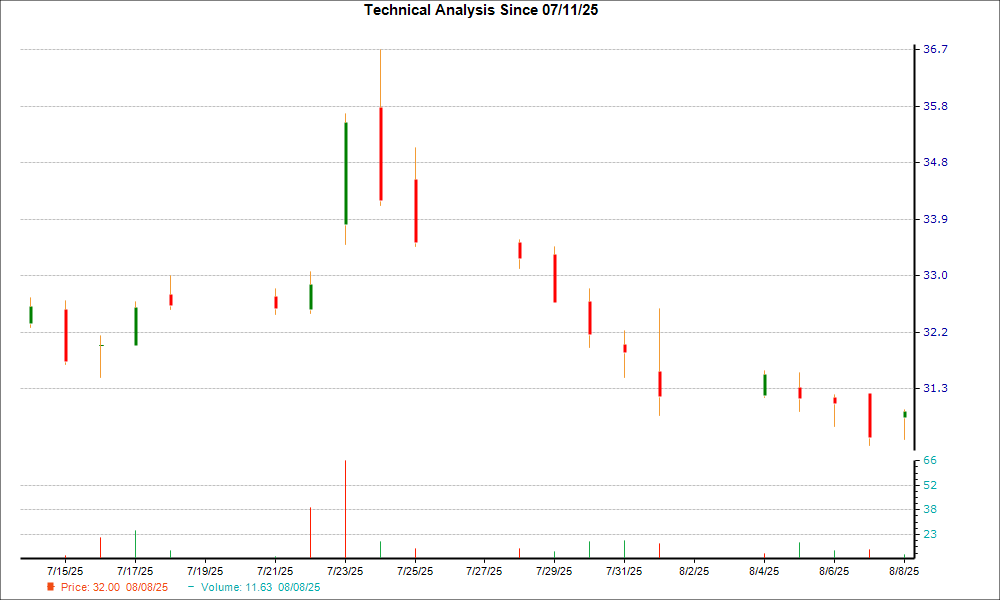
Task: Click the 7/19/25 date label
Action: click(205, 571)
